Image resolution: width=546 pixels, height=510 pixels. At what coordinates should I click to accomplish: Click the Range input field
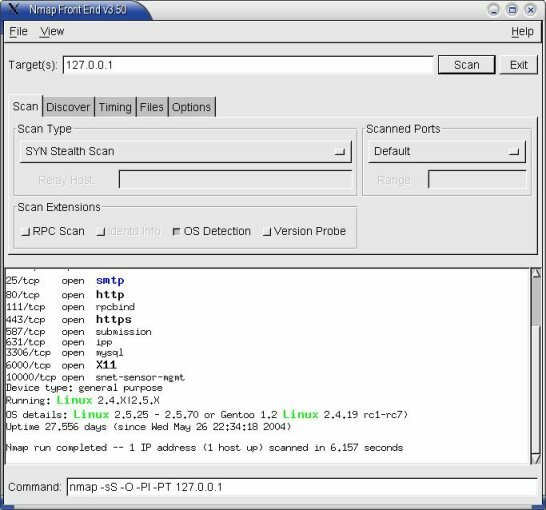point(477,179)
